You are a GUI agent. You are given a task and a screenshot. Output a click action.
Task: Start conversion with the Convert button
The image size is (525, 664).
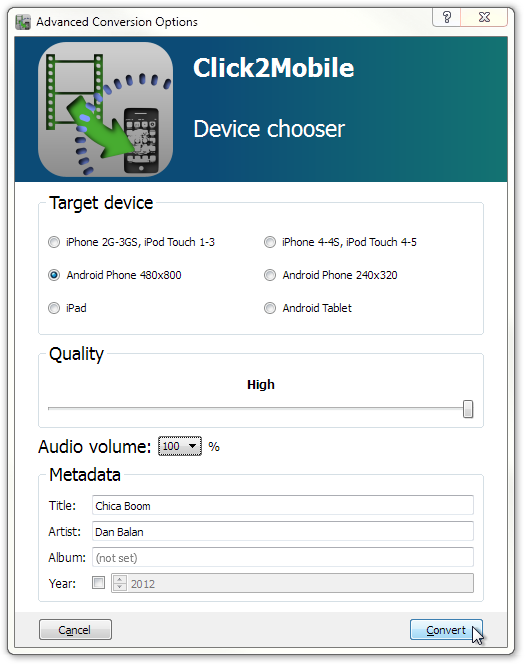click(446, 630)
